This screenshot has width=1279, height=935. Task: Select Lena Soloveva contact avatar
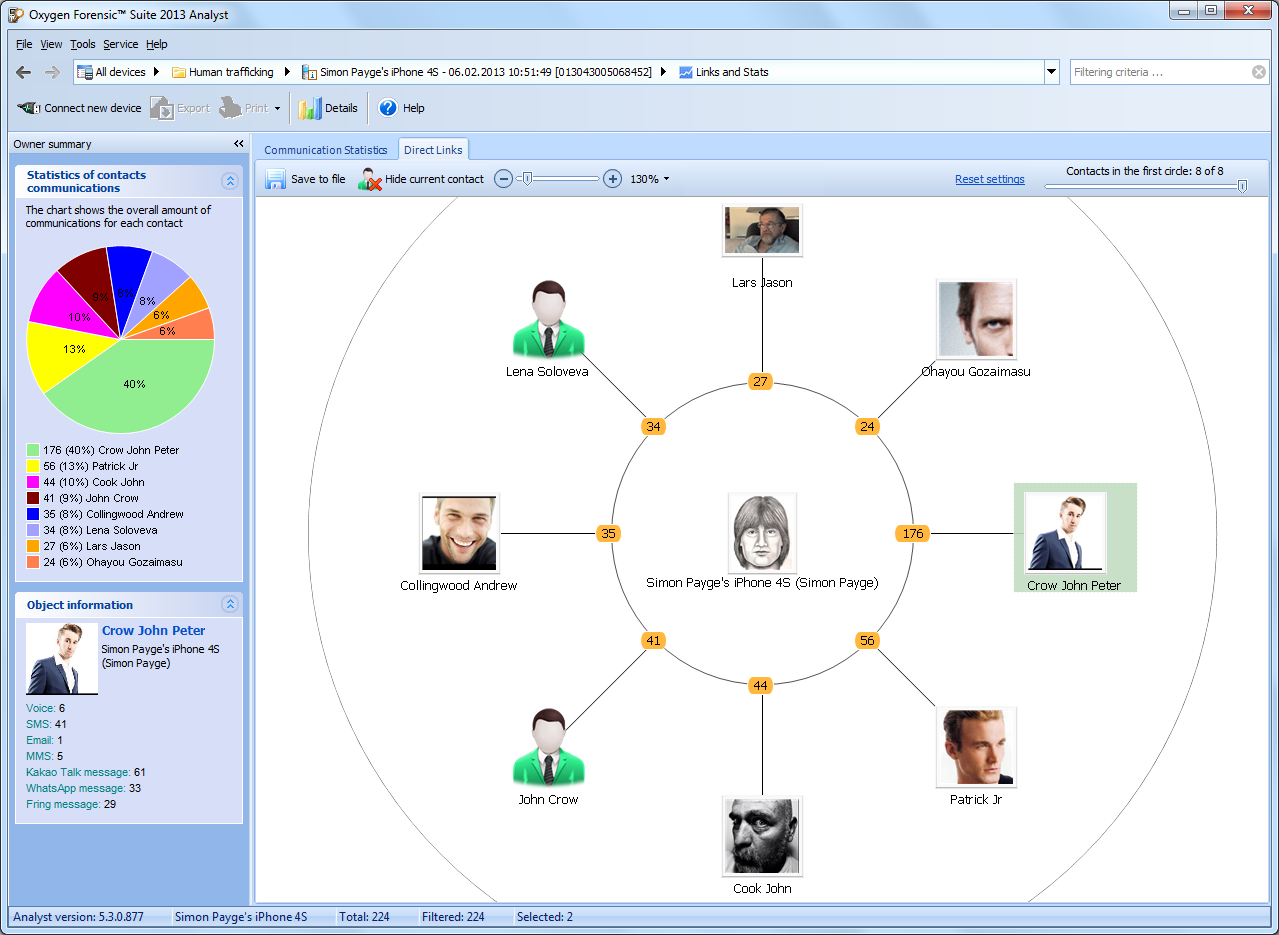548,319
